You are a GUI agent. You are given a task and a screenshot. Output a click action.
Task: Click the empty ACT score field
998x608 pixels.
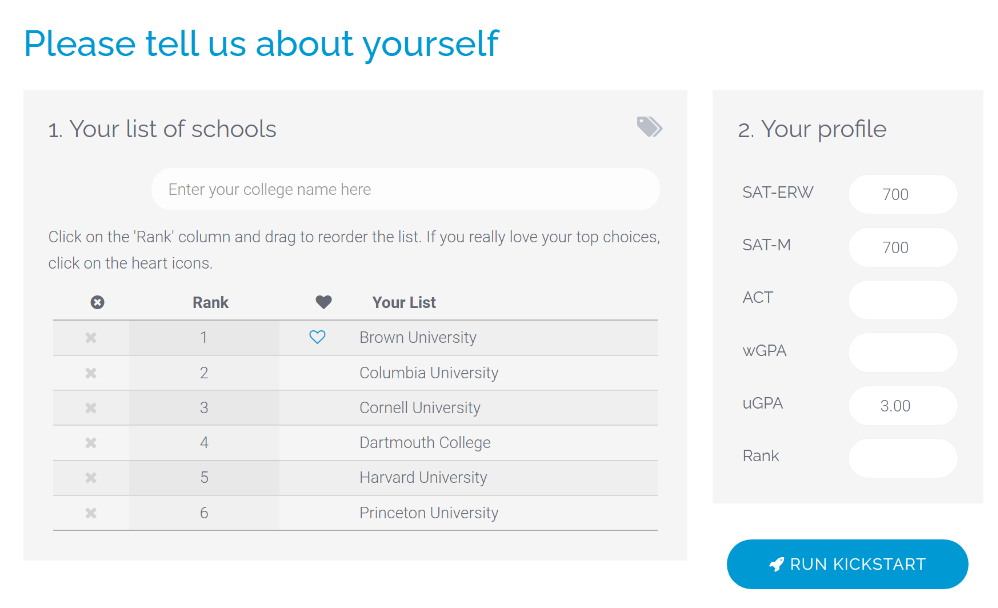pyautogui.click(x=902, y=300)
